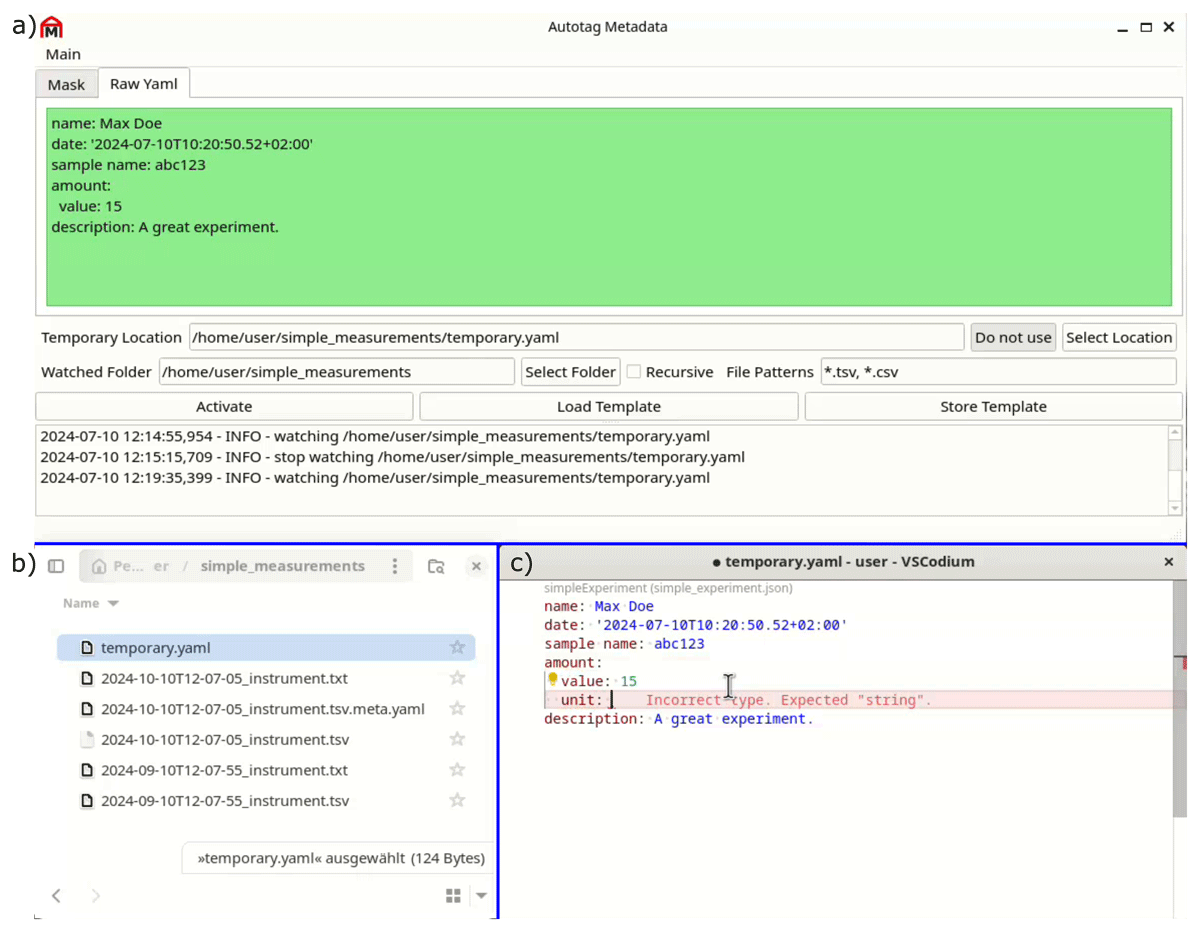Viewport: 1200px width, 932px height.
Task: Switch to the Mask tab
Action: [66, 85]
